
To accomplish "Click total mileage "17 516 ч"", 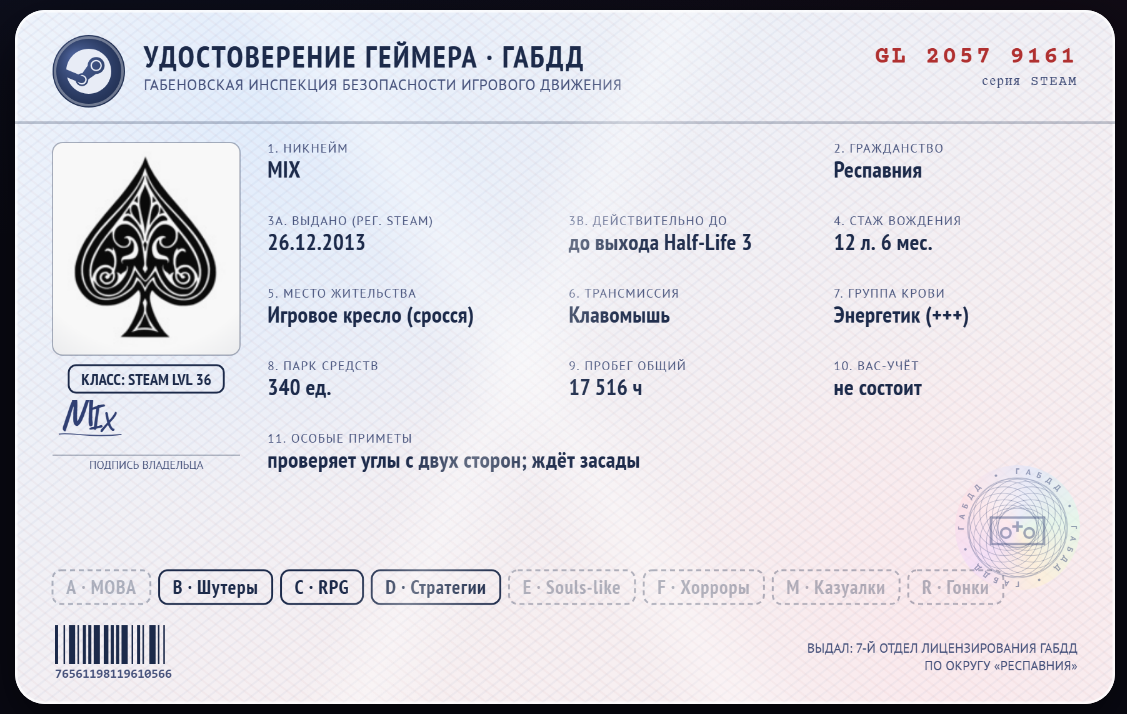I will pyautogui.click(x=605, y=388).
